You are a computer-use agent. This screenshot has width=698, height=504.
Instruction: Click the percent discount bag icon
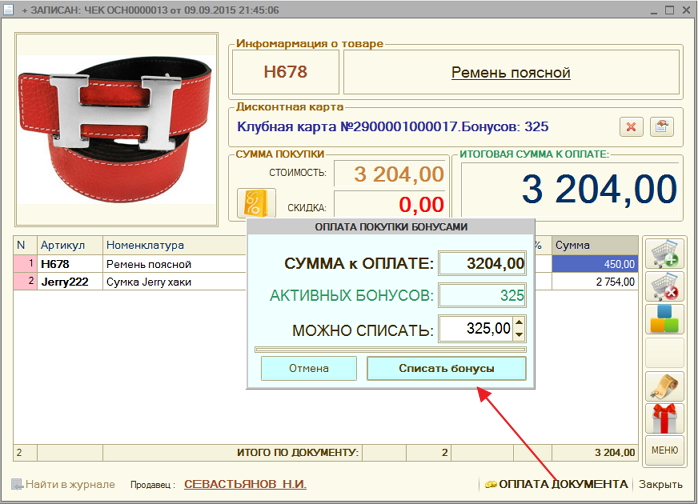click(x=256, y=203)
